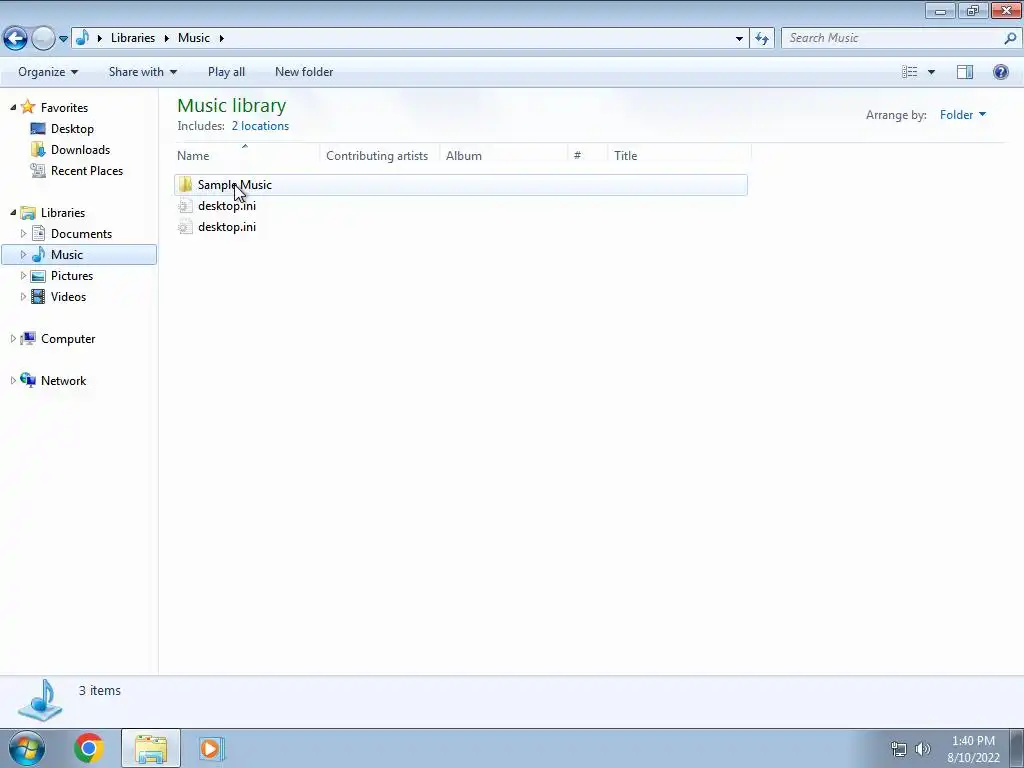Open the volume speaker tray icon
The width and height of the screenshot is (1024, 768).
(923, 749)
